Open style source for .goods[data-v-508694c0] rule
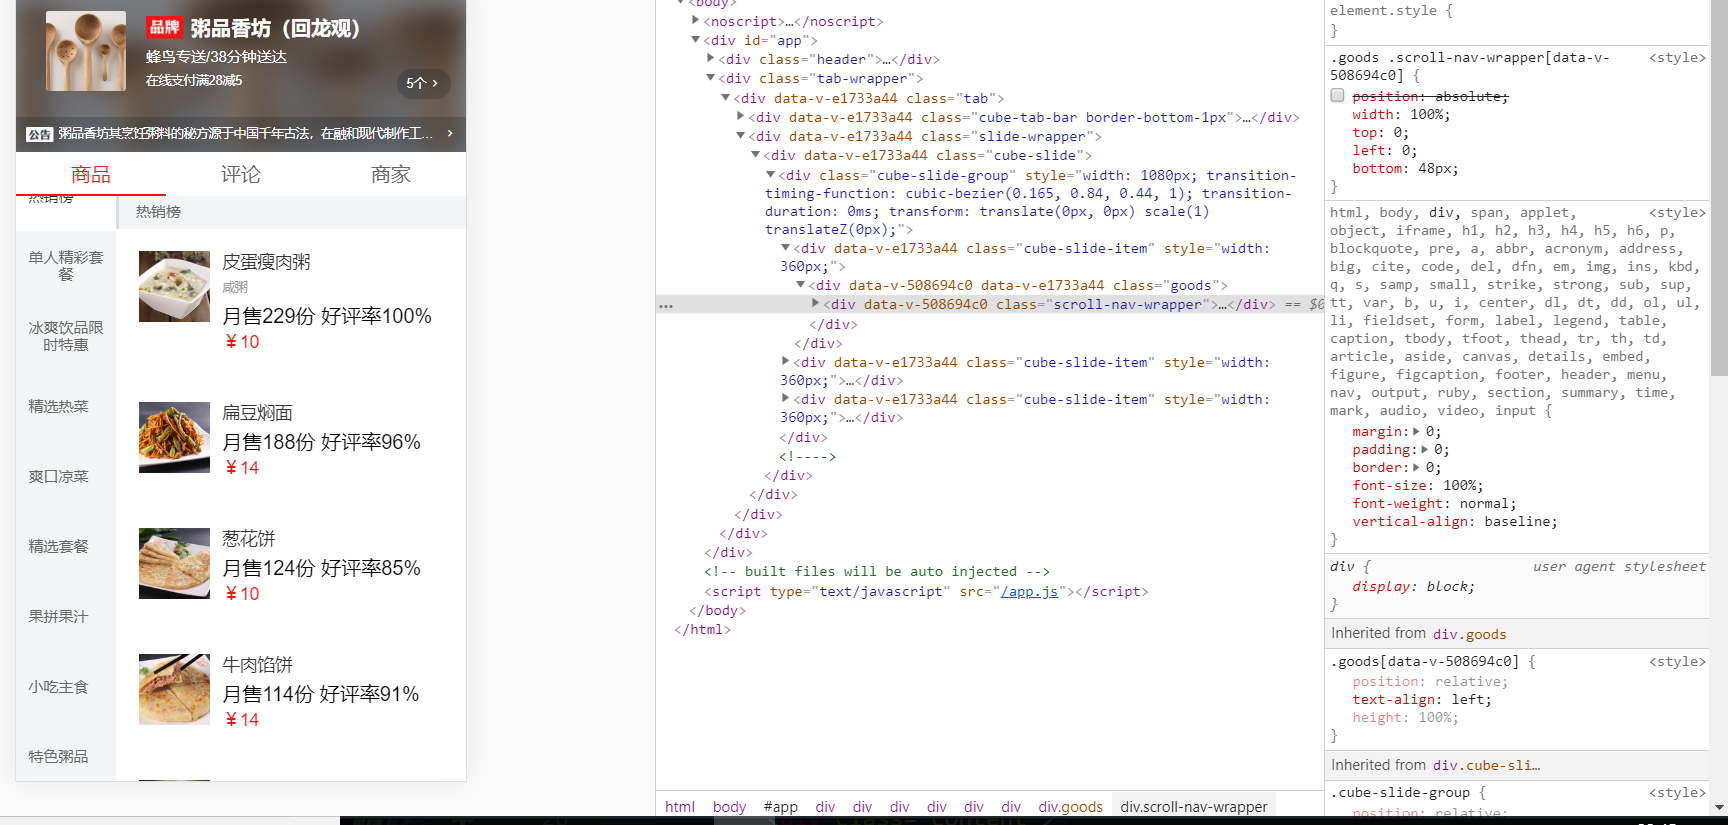Viewport: 1728px width, 825px height. pos(1677,661)
